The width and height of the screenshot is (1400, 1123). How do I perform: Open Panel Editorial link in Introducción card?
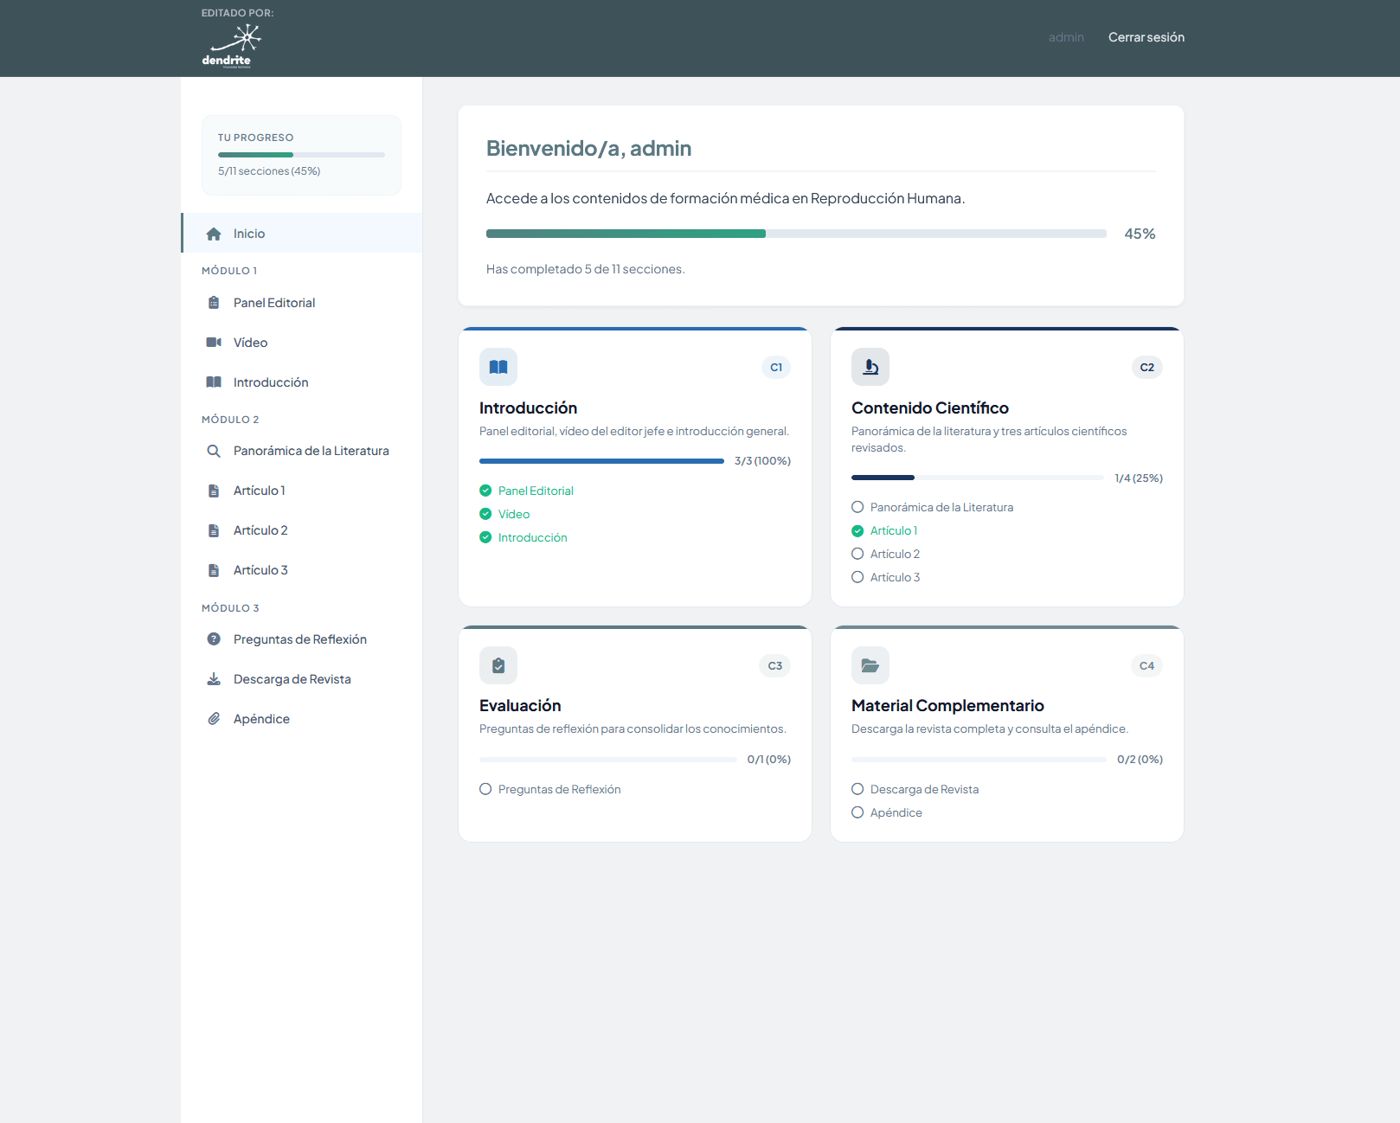click(x=536, y=491)
